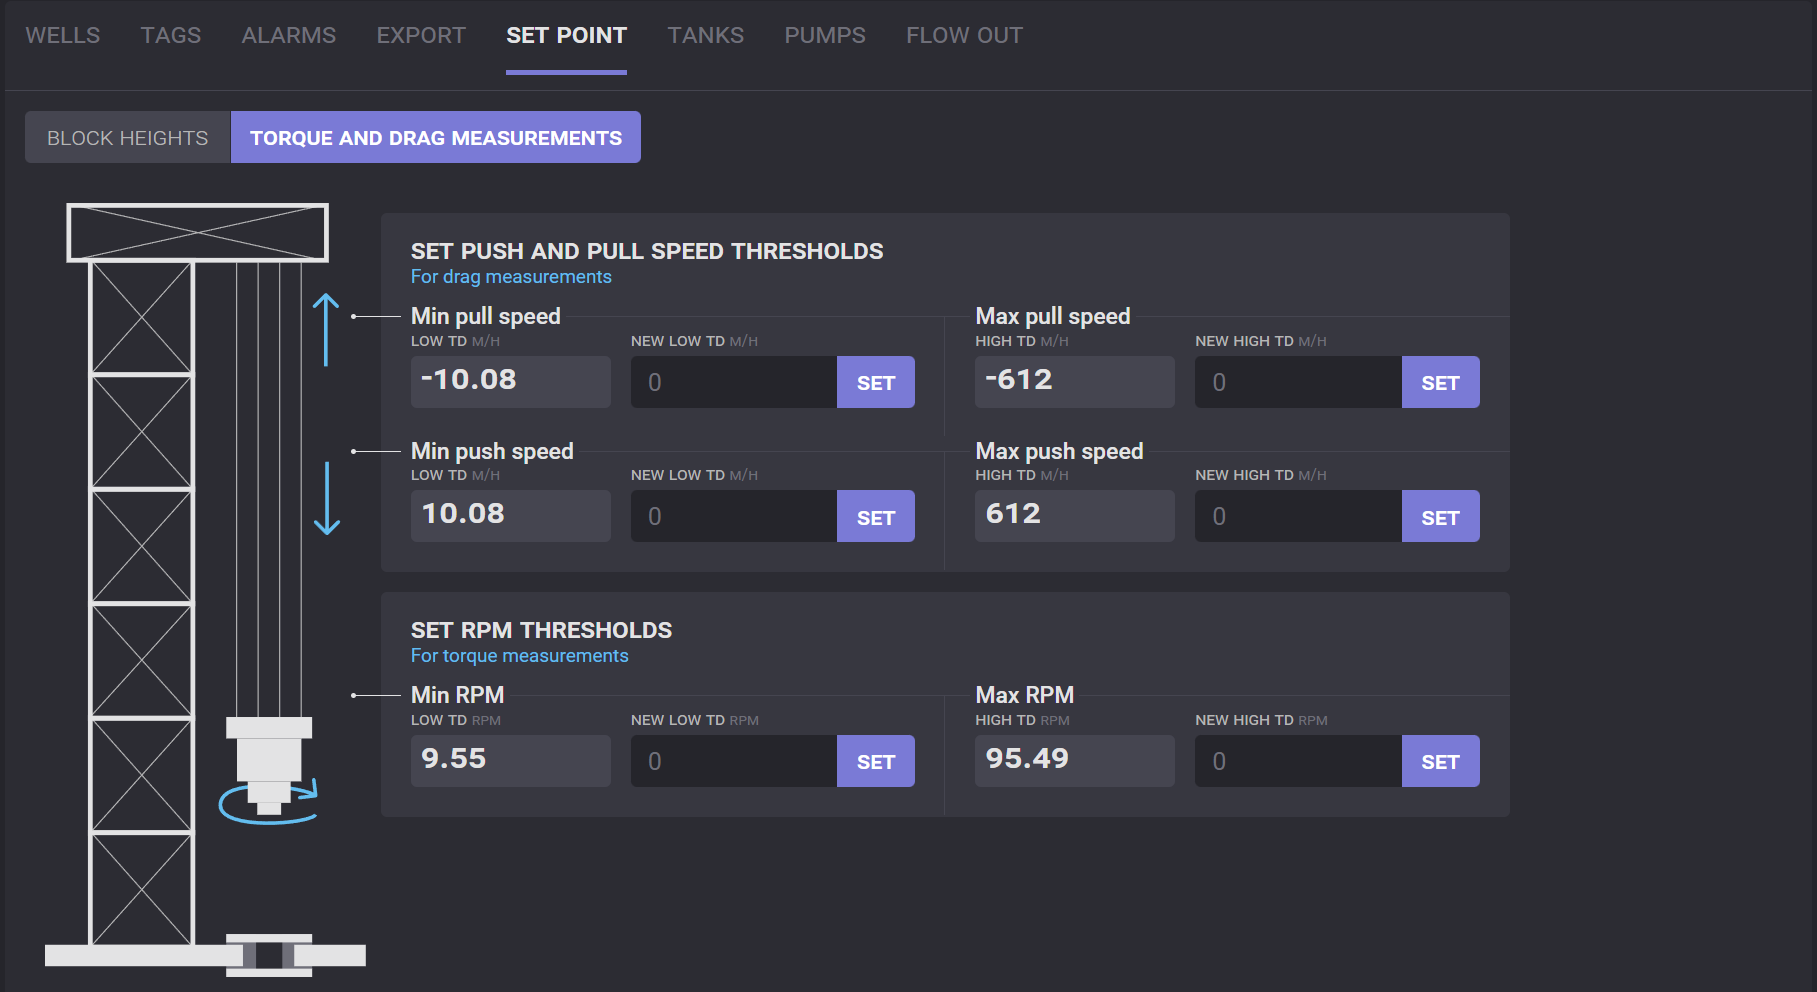Click the Max RPM new high input
This screenshot has height=992, width=1817.
(1298, 761)
